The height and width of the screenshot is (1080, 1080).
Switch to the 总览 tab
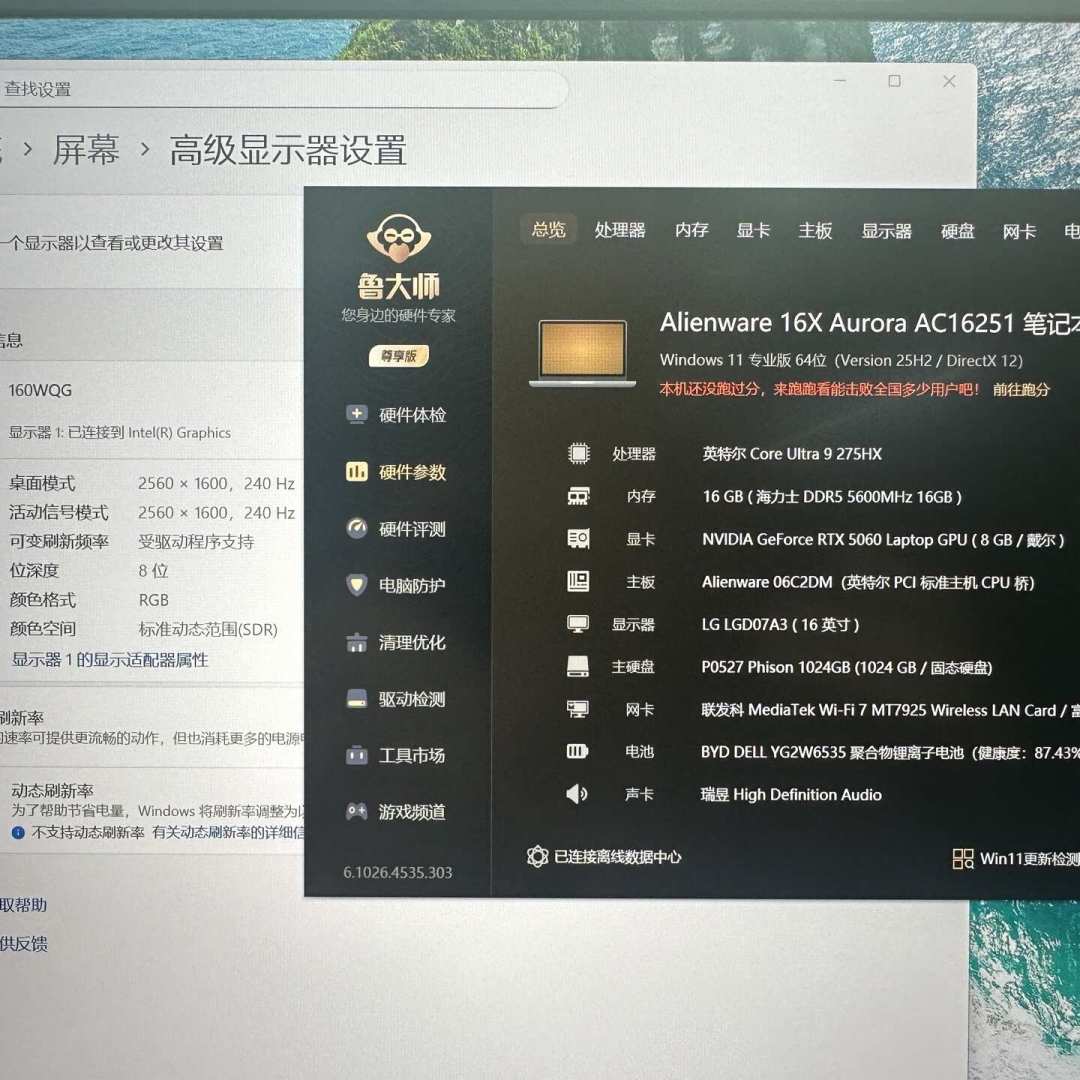[x=548, y=229]
